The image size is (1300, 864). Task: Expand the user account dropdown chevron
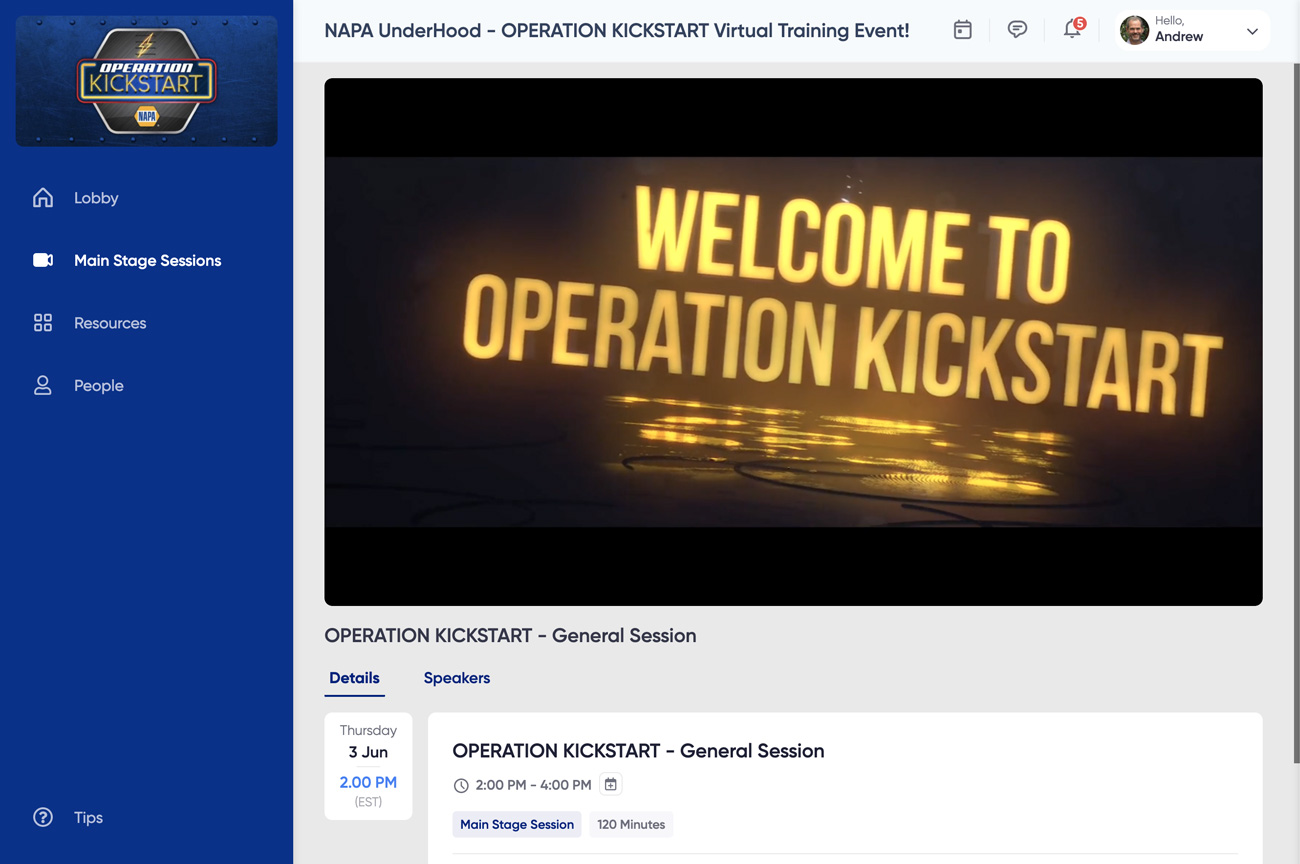[1252, 31]
